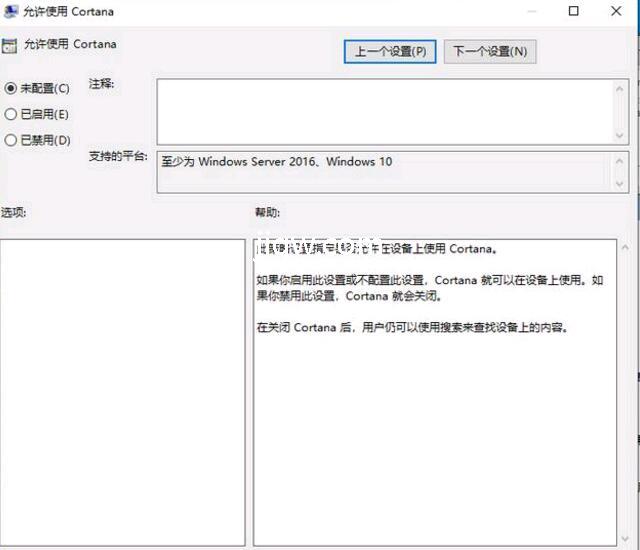Click the window icon in the title bar
The width and height of the screenshot is (640, 550).
tap(9, 12)
